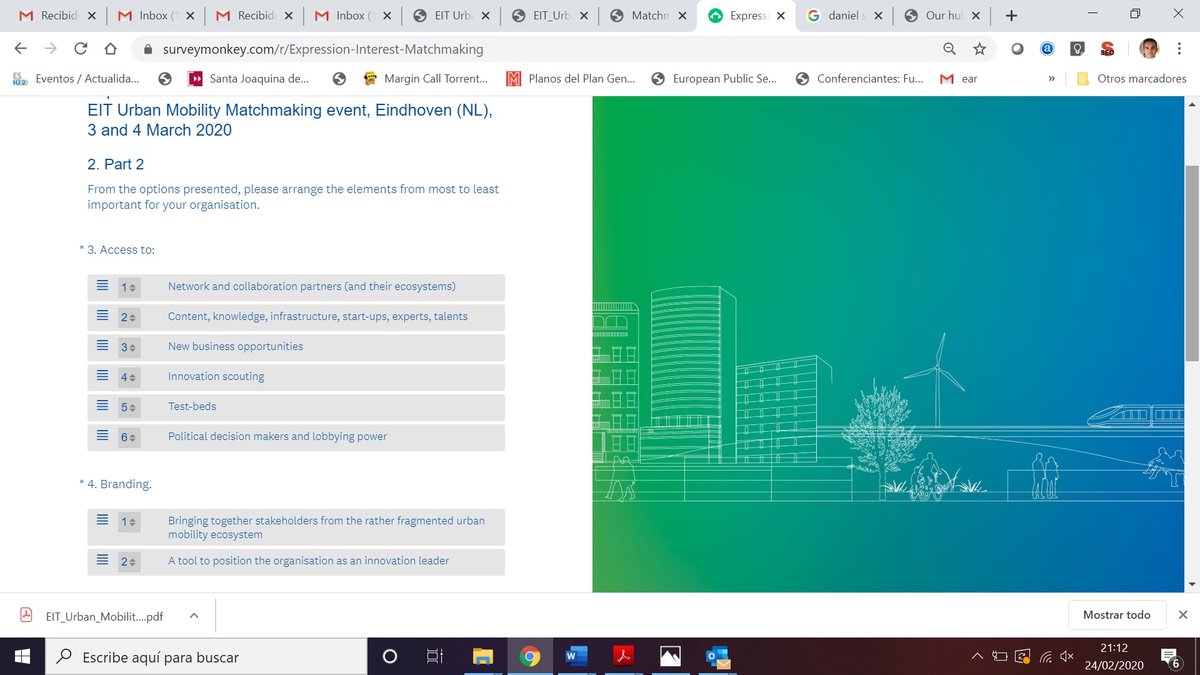Open Adobe Acrobat from the taskbar

tap(624, 657)
